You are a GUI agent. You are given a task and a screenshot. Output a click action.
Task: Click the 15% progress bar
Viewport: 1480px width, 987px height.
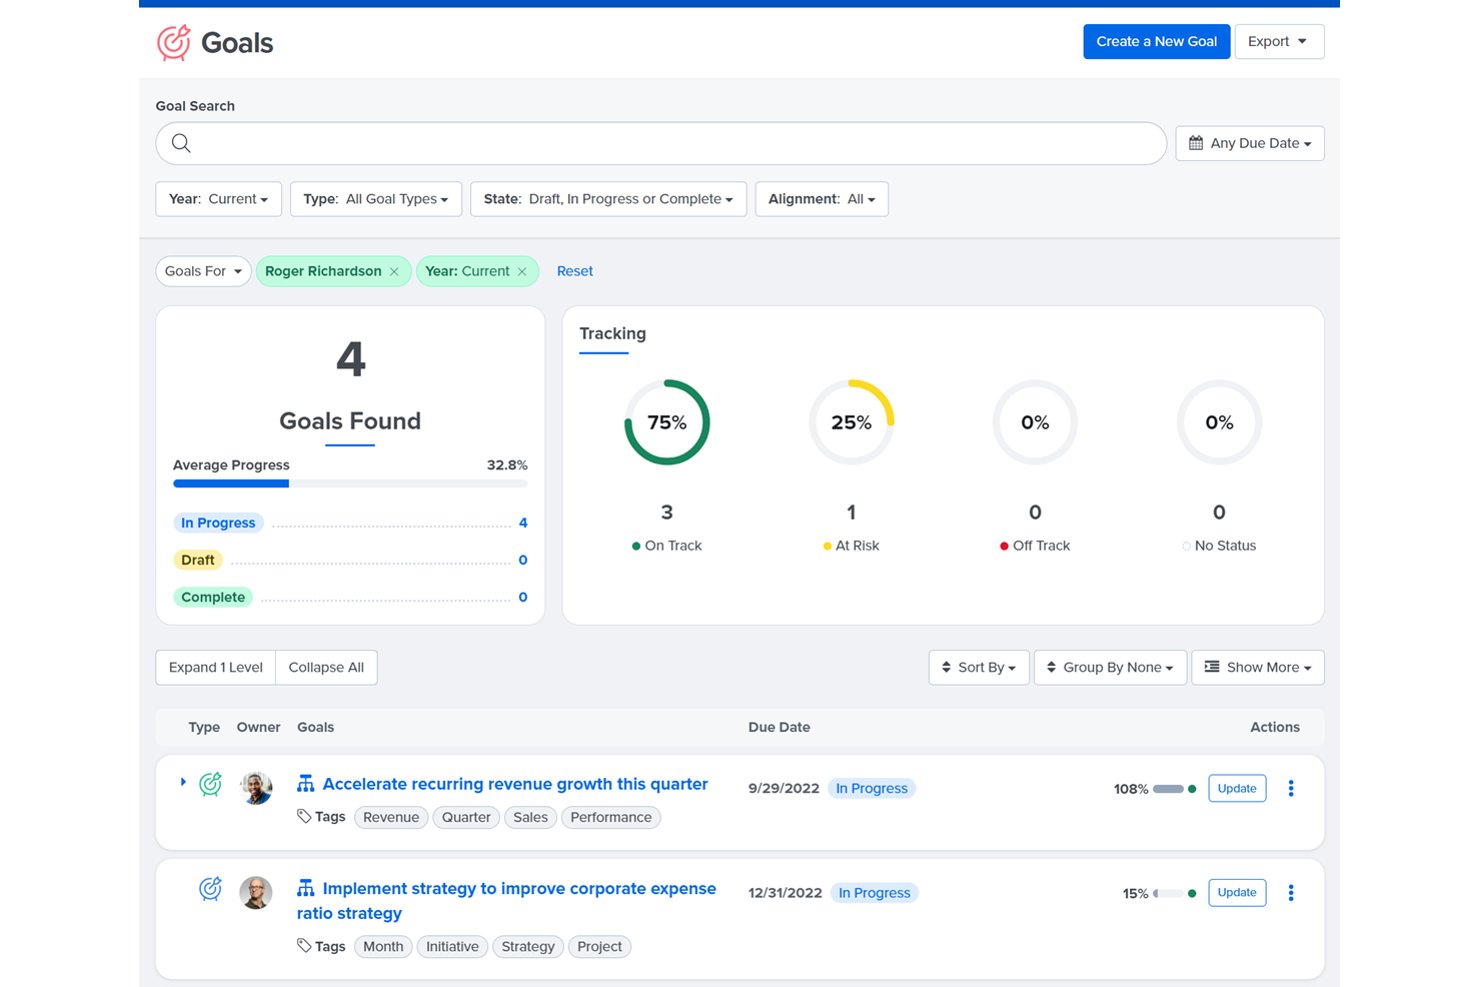[x=1168, y=893]
